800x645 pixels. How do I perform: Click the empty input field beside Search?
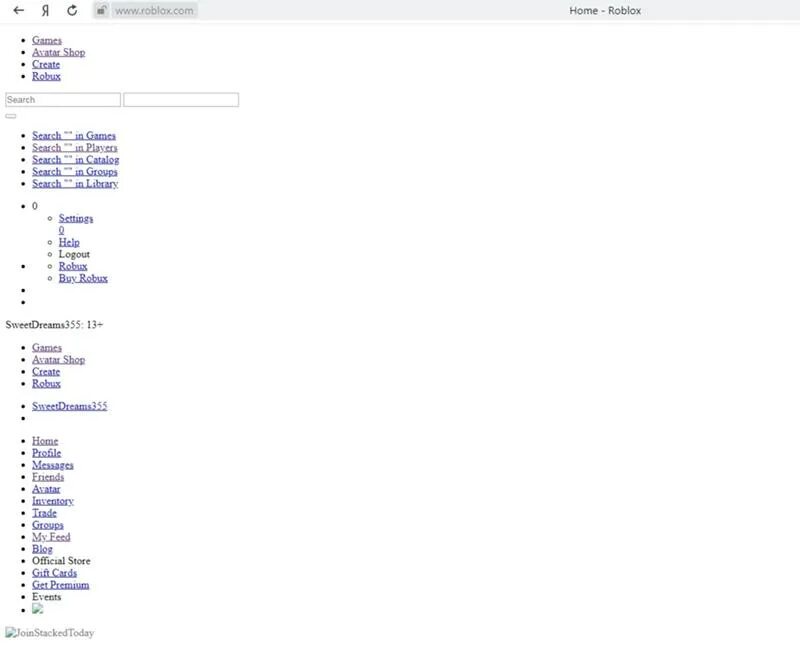pyautogui.click(x=181, y=100)
